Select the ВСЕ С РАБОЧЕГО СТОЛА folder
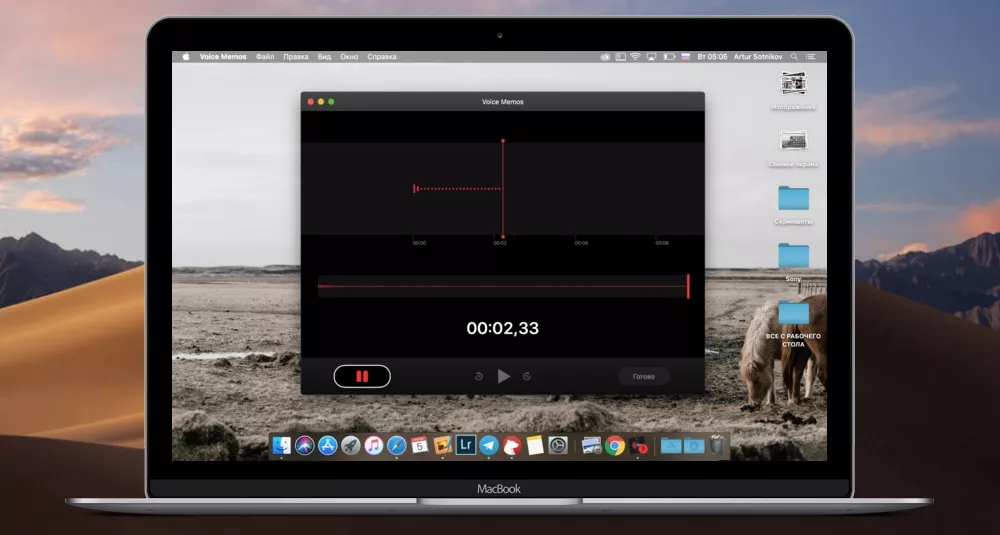Screen dimensions: 1000x535 [793, 313]
